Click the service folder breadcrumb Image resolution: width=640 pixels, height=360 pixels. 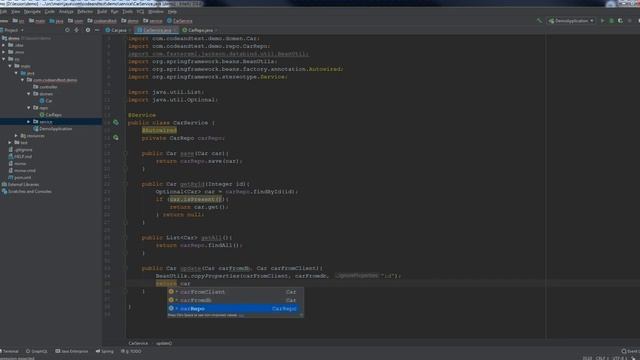(153, 21)
